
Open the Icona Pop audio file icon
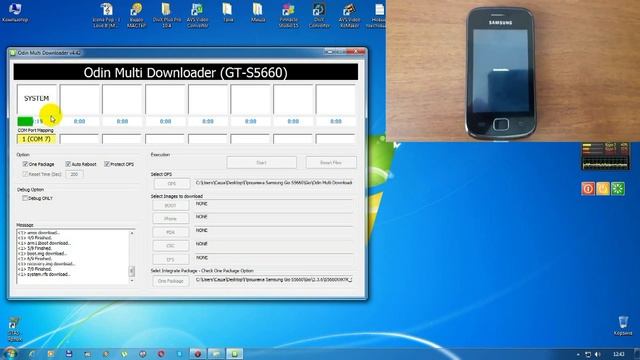click(106, 15)
